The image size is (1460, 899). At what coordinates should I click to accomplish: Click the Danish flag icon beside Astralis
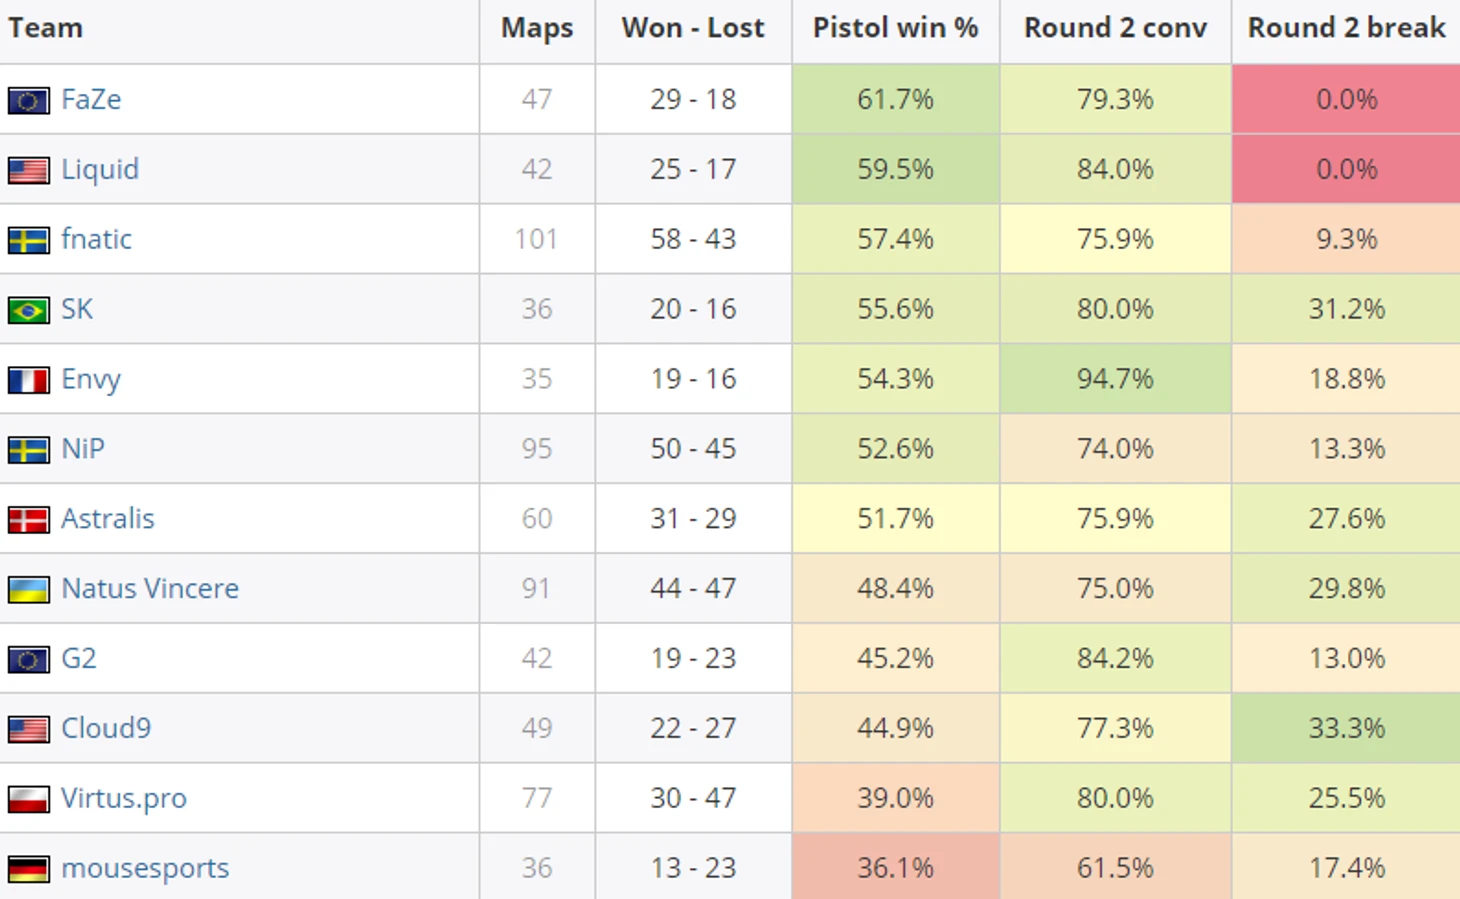[x=28, y=519]
